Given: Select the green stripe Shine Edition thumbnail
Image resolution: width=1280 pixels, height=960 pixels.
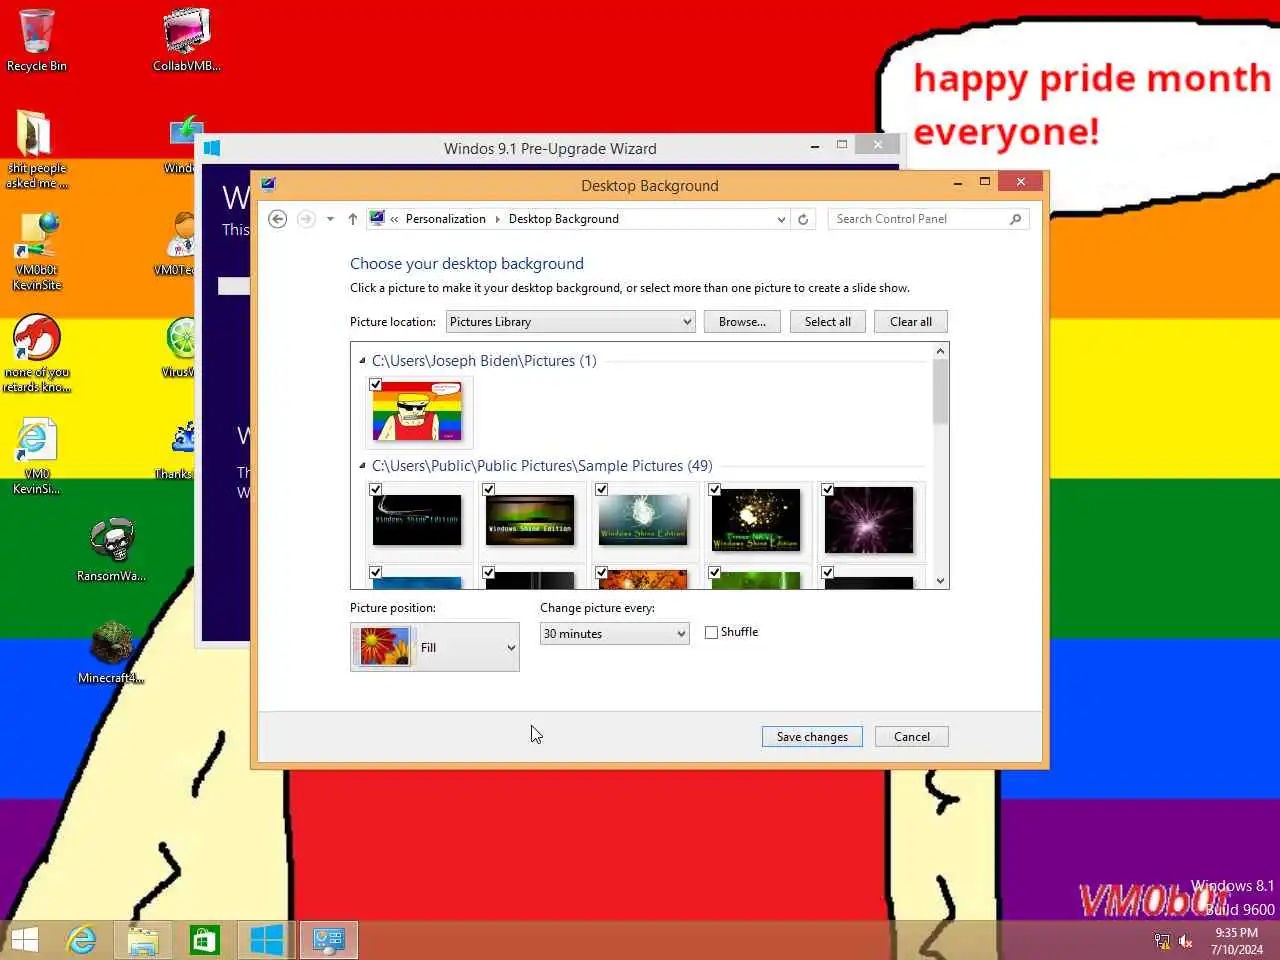Looking at the screenshot, I should coord(530,520).
